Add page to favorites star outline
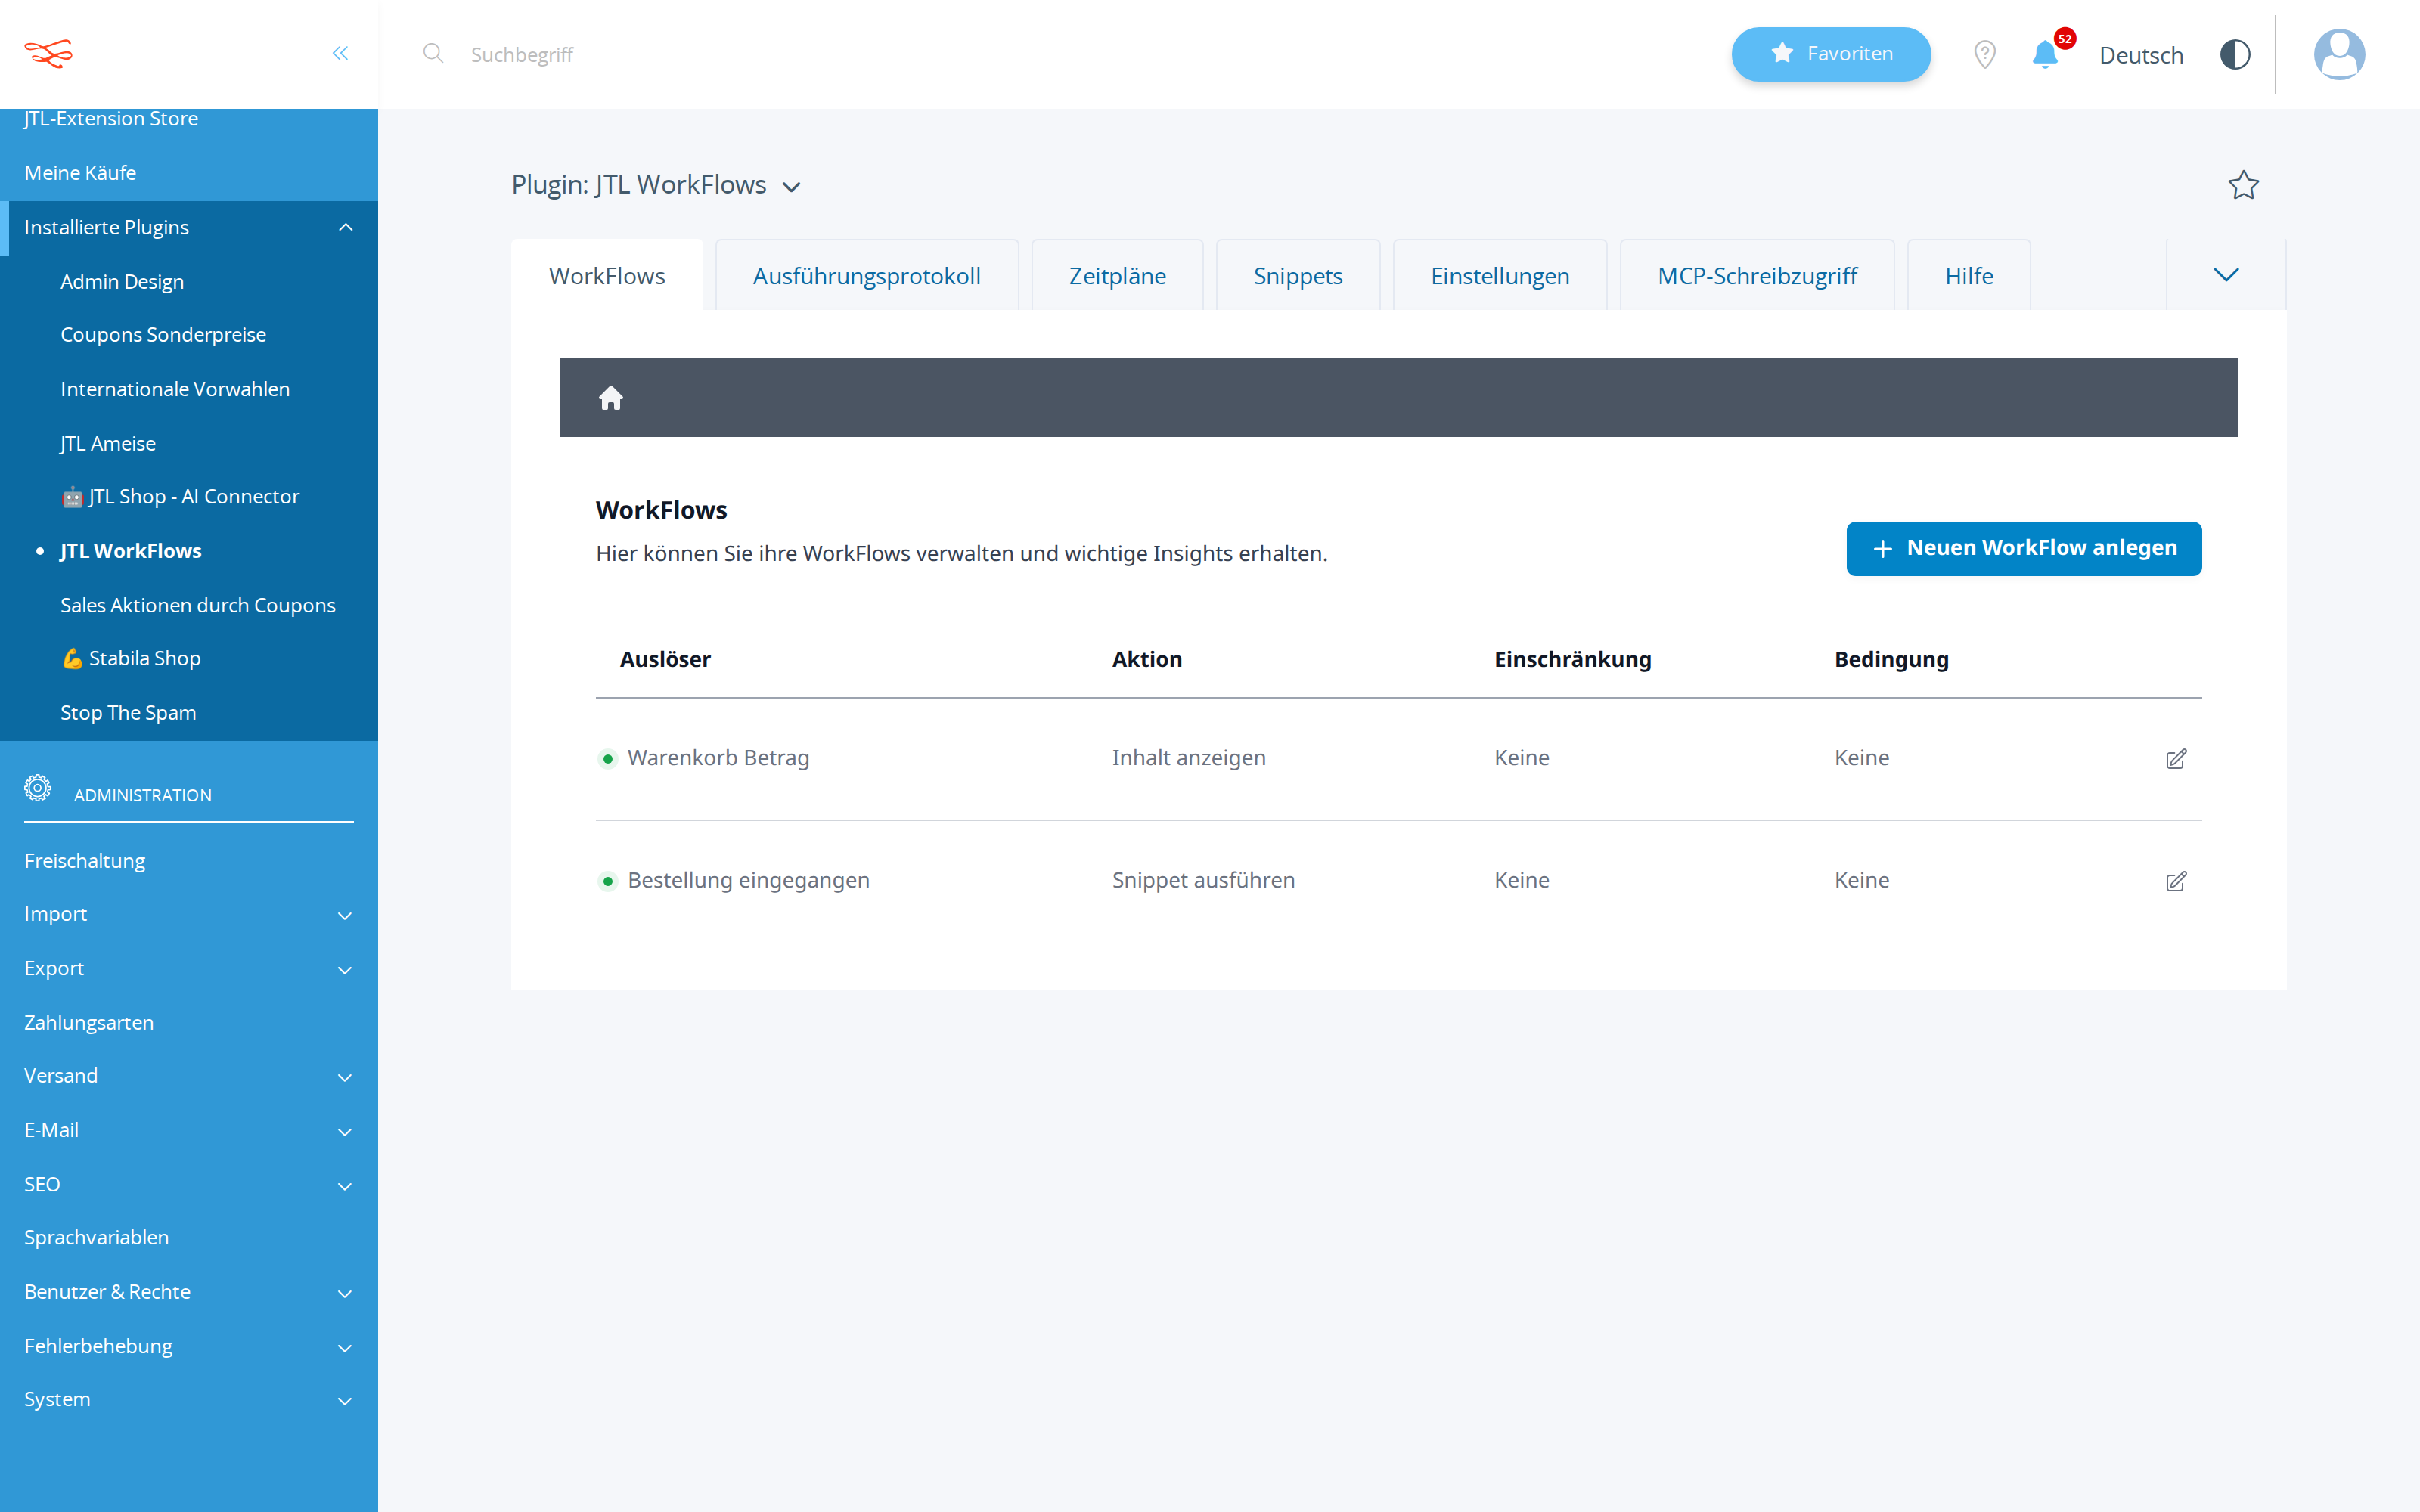The width and height of the screenshot is (2420, 1512). coord(2243,185)
